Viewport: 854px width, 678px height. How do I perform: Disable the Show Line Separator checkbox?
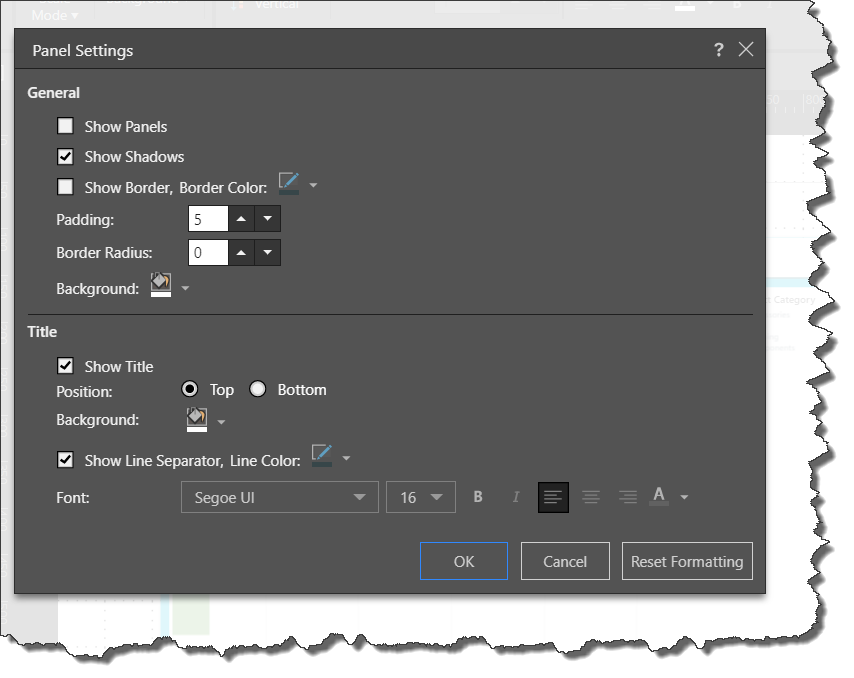(66, 460)
